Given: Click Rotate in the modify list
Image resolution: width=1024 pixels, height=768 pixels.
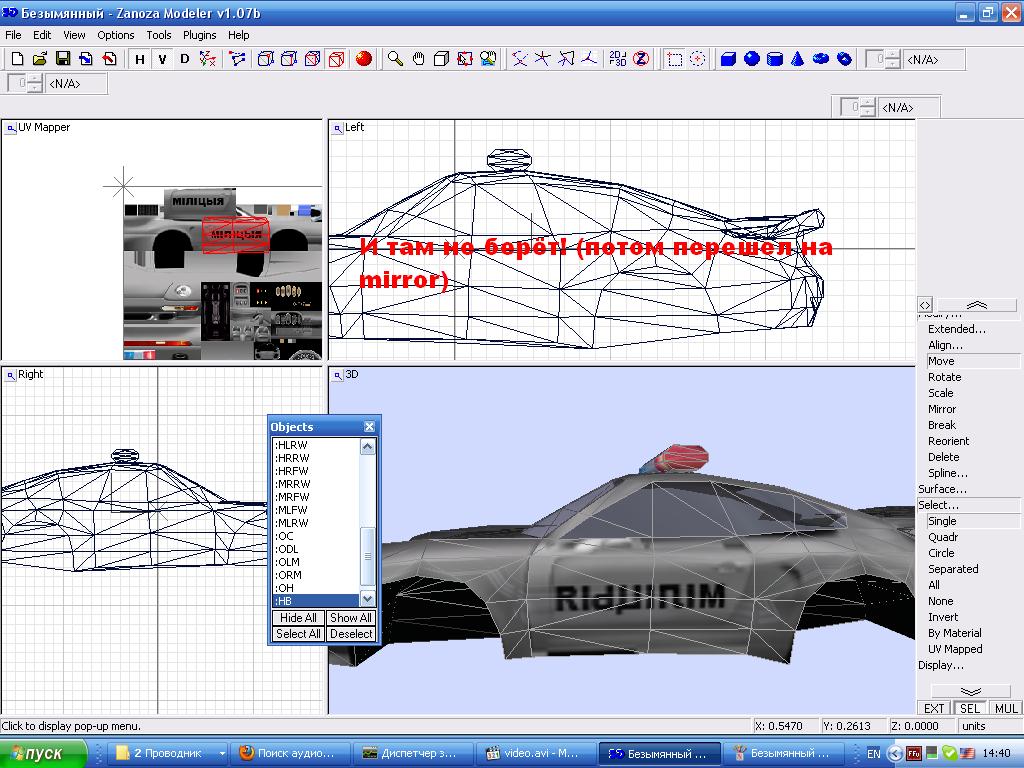Looking at the screenshot, I should click(x=944, y=377).
